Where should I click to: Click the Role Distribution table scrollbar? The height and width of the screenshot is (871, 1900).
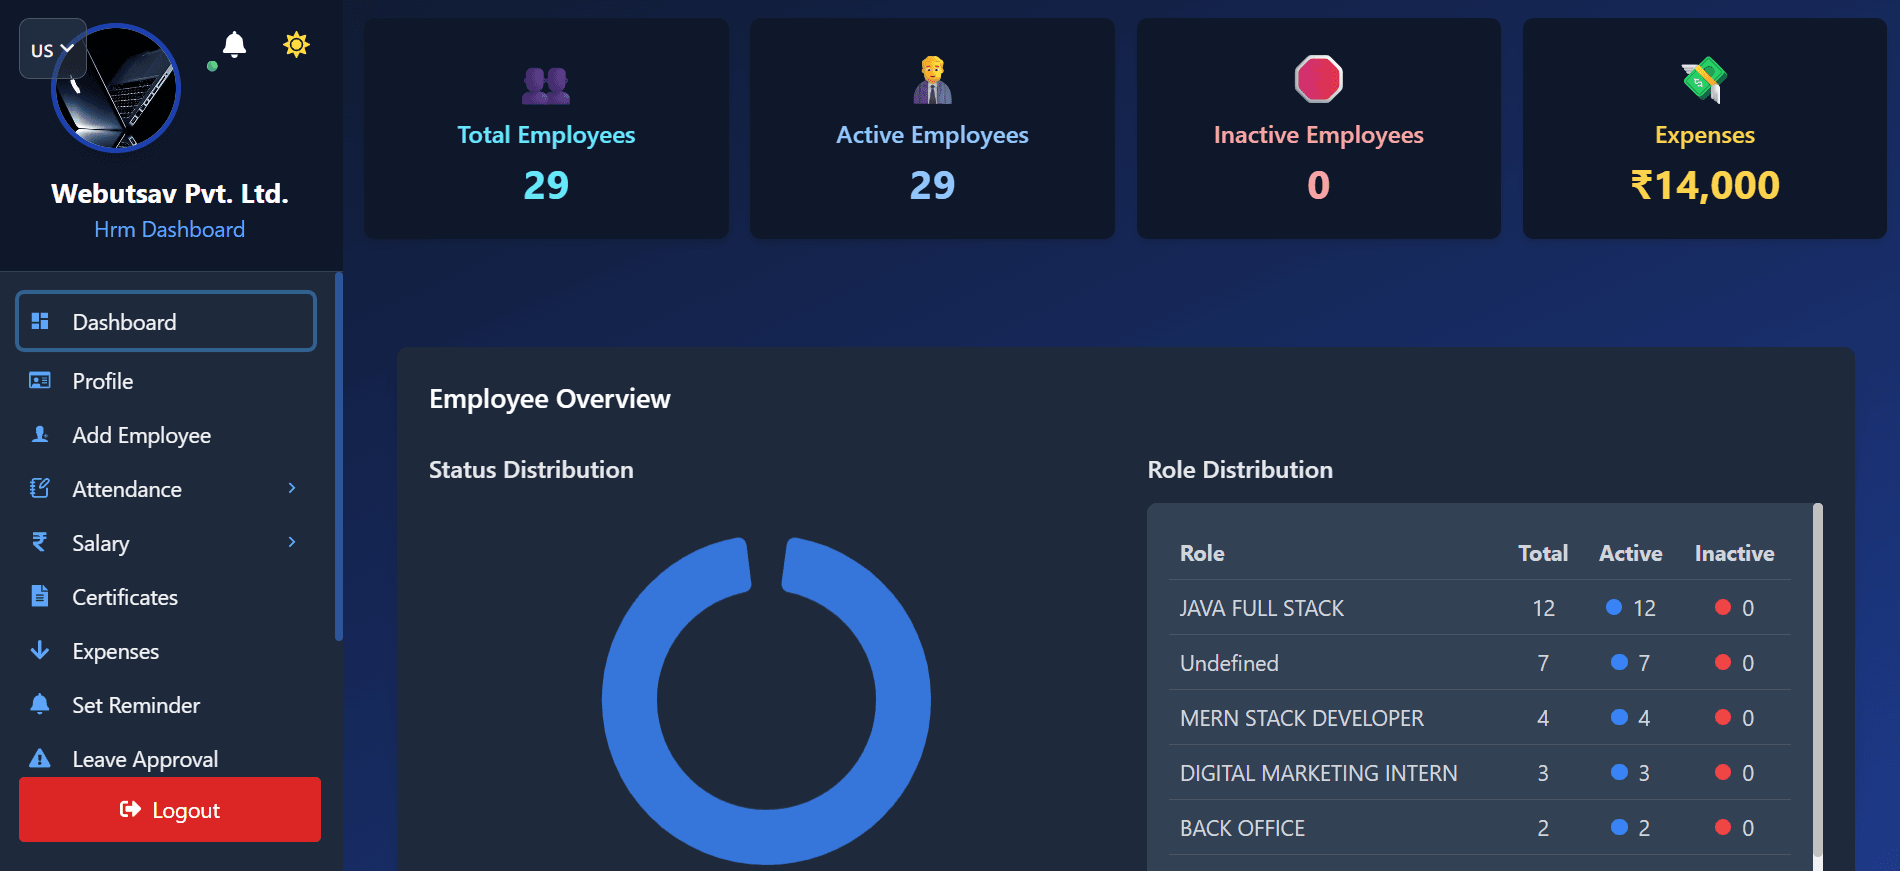[1817, 680]
